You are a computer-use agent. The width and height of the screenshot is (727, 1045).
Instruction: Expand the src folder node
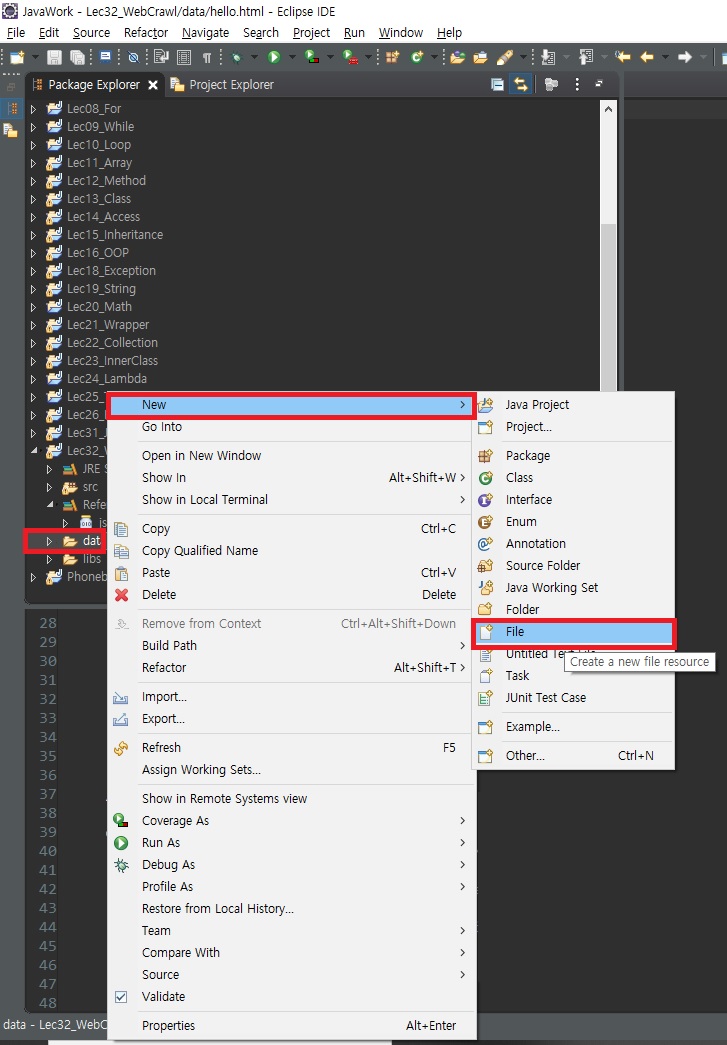point(49,487)
